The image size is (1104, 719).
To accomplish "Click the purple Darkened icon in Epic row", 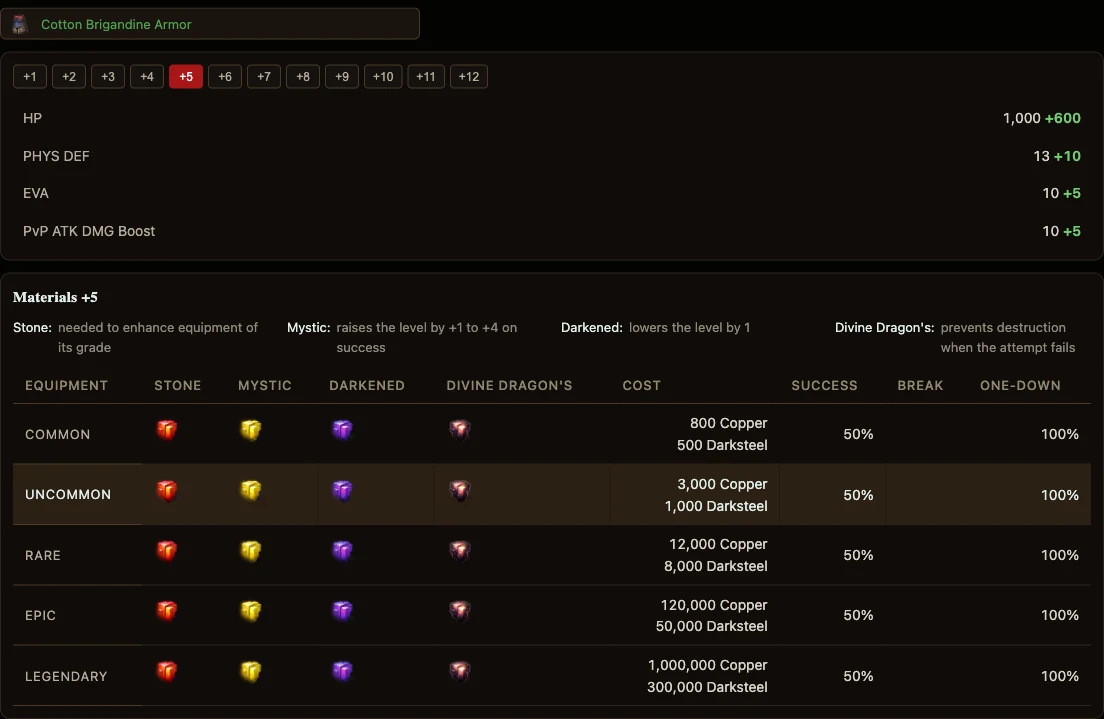I will click(x=342, y=611).
